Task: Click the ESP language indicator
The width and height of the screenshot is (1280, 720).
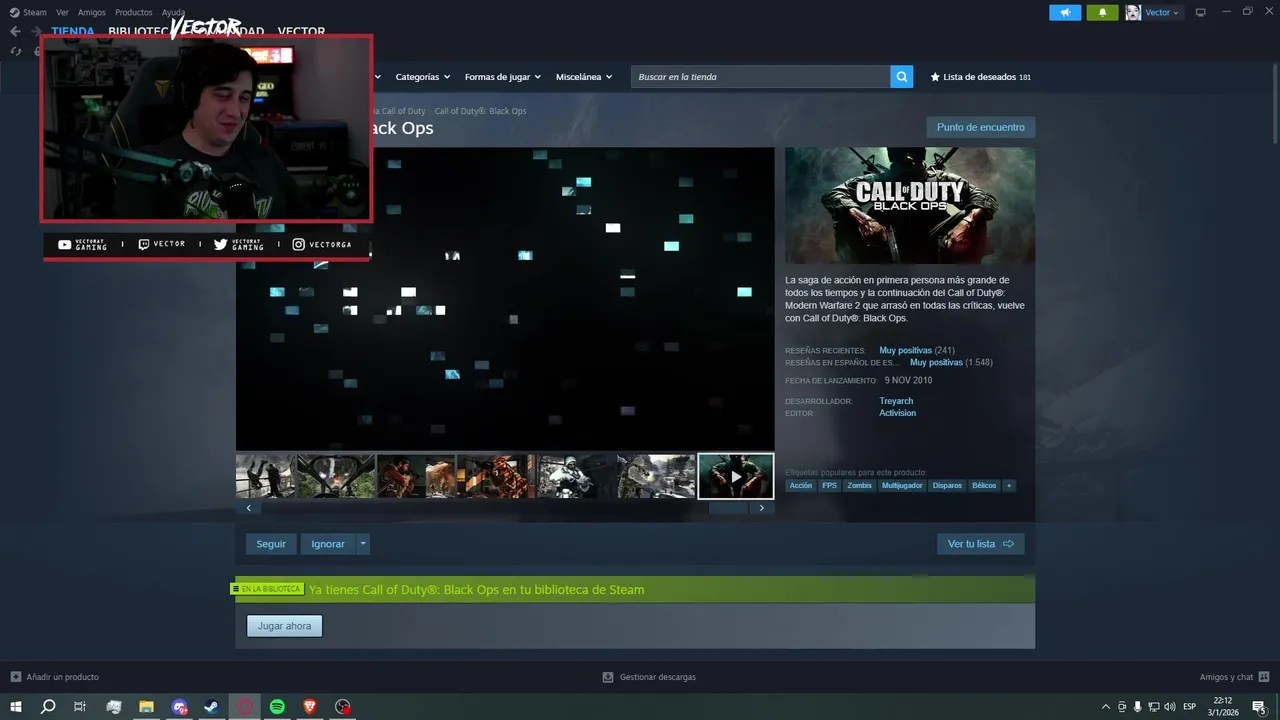Action: (x=1190, y=707)
